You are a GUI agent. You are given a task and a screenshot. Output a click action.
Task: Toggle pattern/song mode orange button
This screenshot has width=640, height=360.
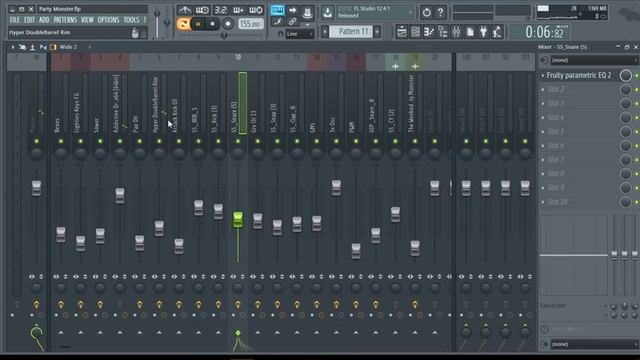184,24
